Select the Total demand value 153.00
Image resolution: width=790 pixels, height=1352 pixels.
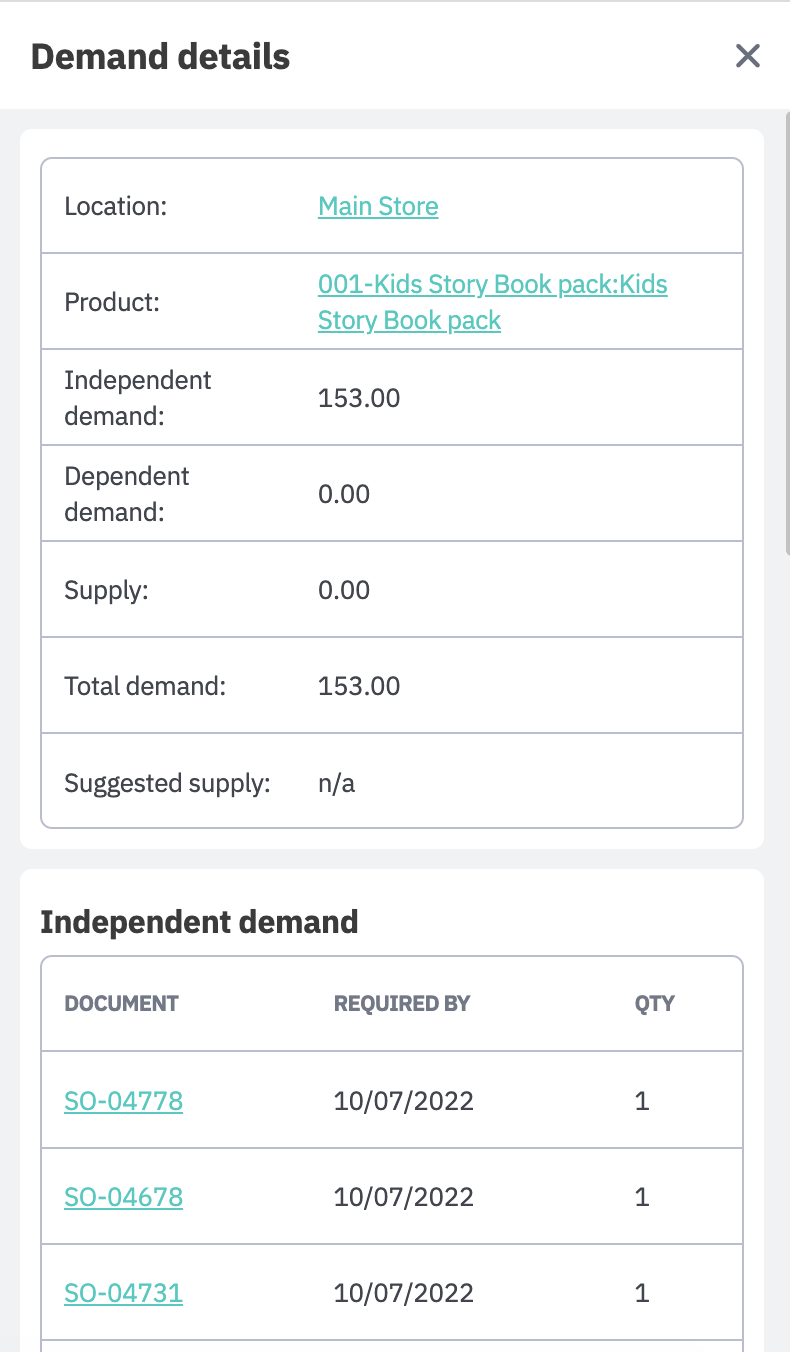pos(359,686)
